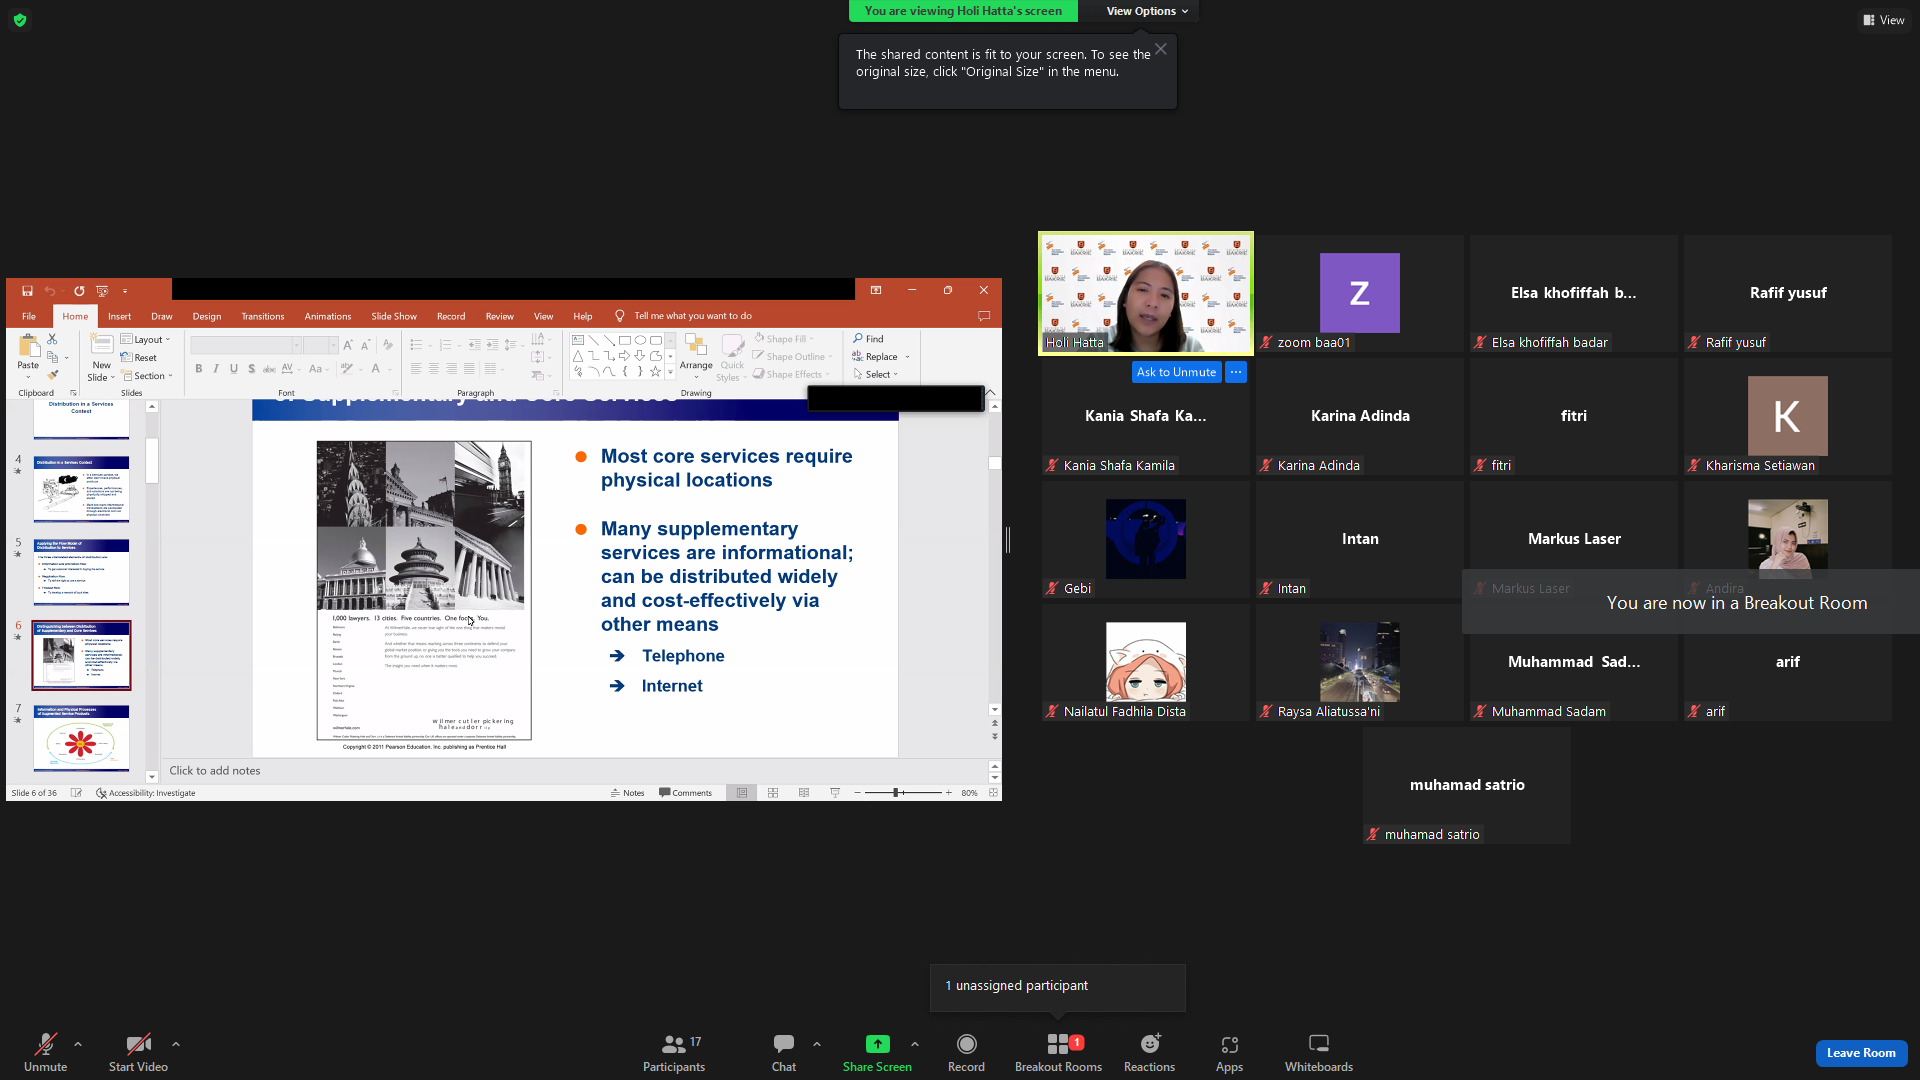Open the Section dropdown
Viewport: 1920px width, 1080px height.
[148, 376]
